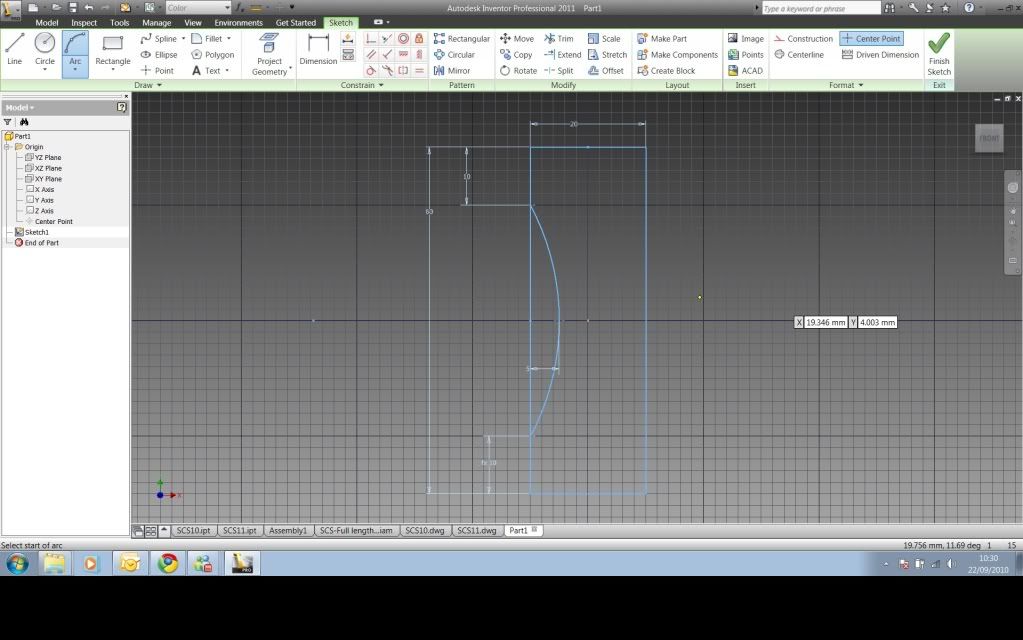The width and height of the screenshot is (1023, 640).
Task: Select the Line sketch tool
Action: click(x=14, y=49)
